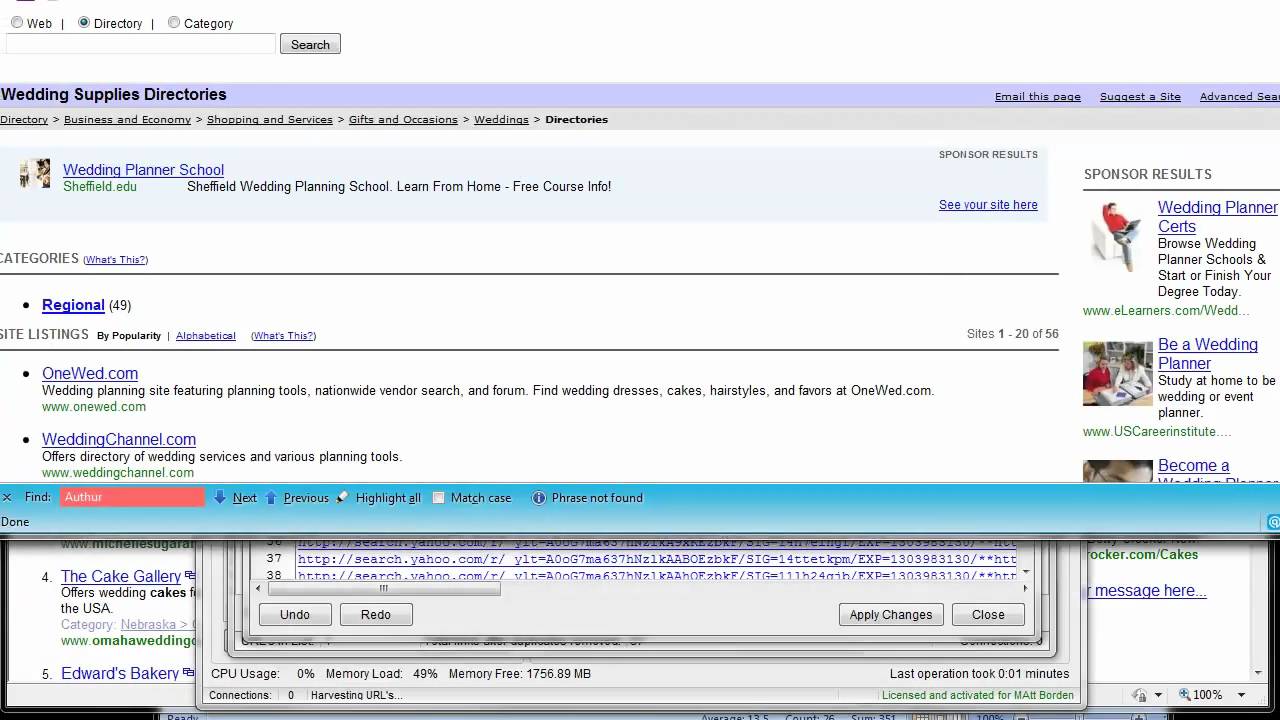
Task: Click www.USCareerinstitute.... sponsor URL
Action: point(1157,432)
